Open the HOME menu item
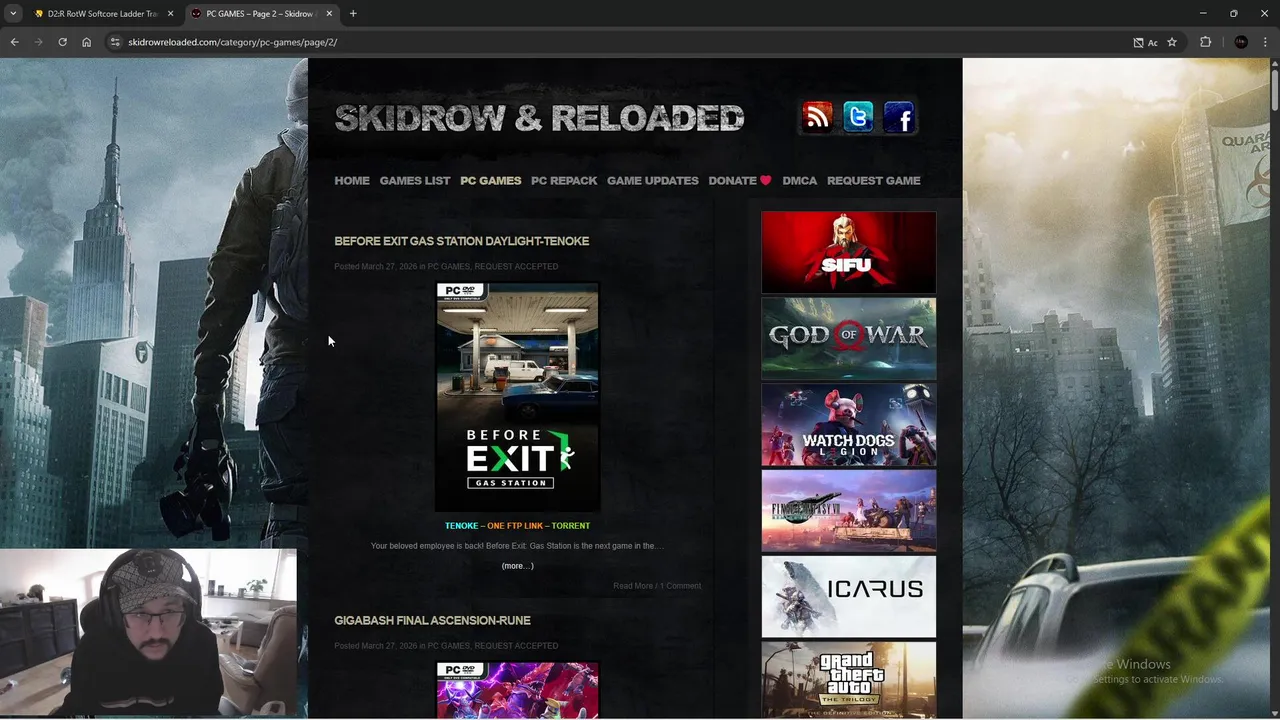Screen dimensions: 1280x720 (x=352, y=181)
